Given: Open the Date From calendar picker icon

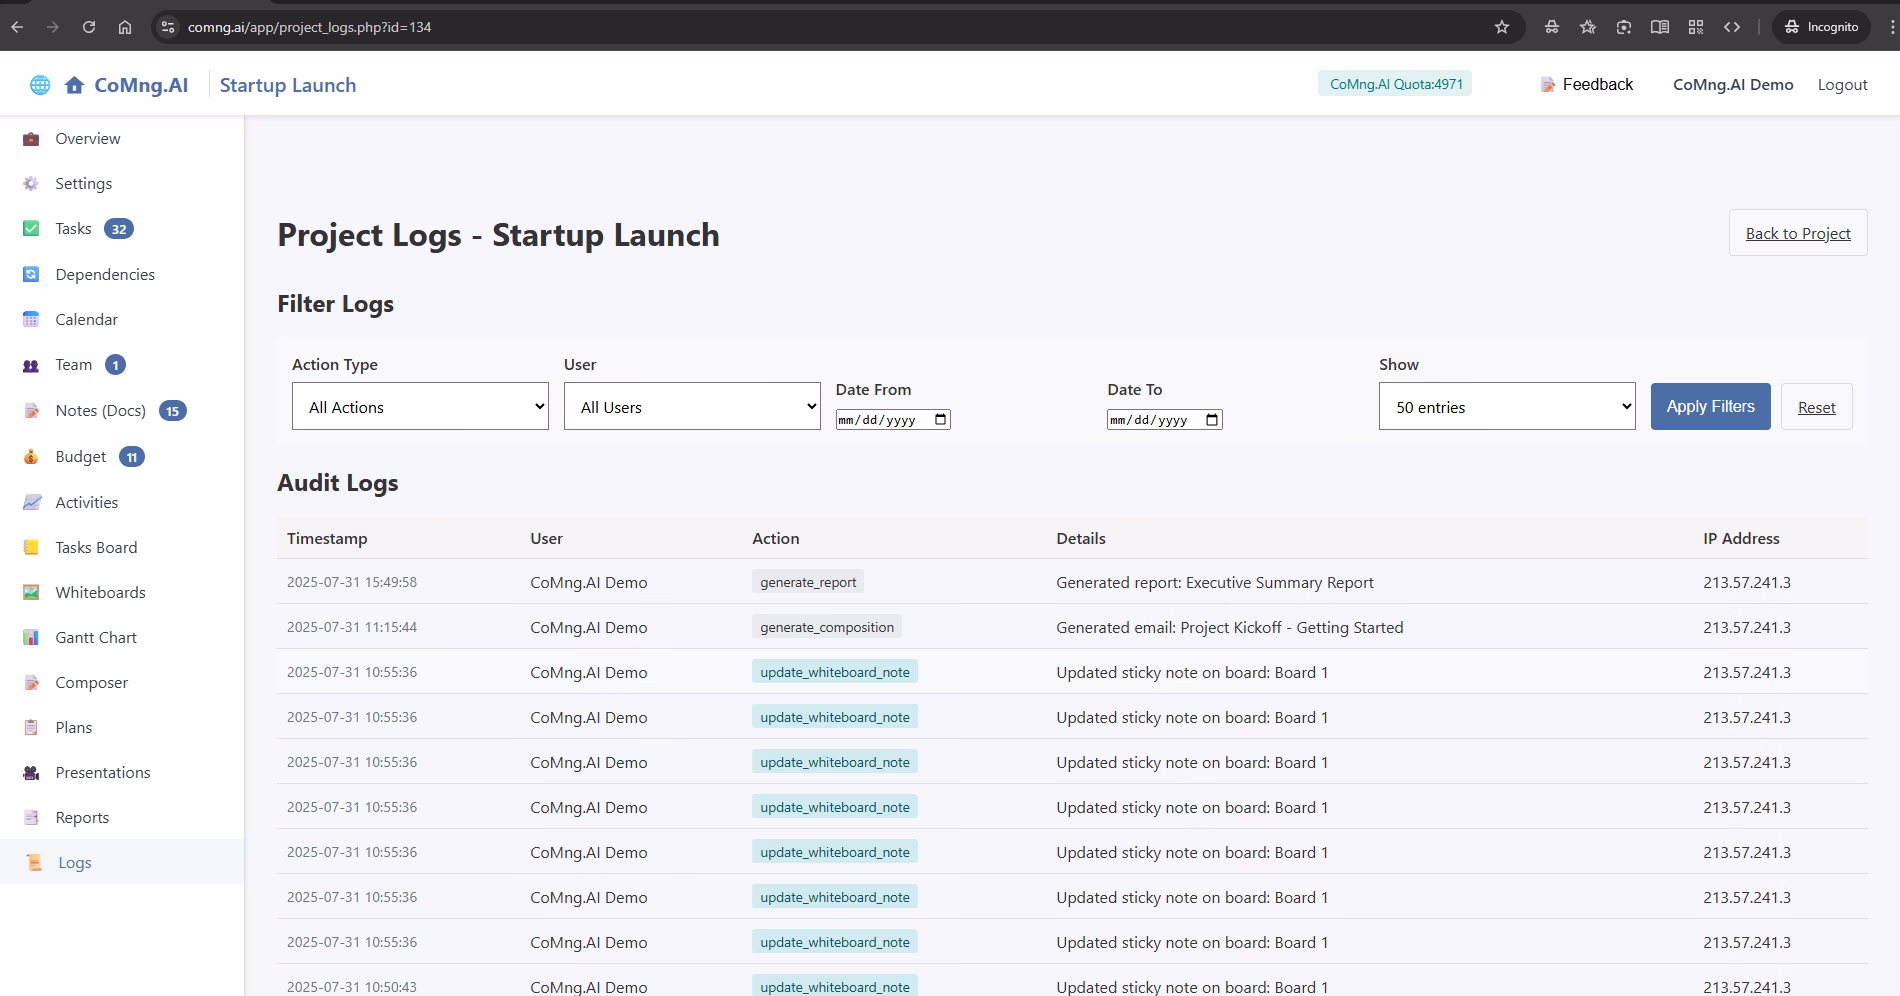Looking at the screenshot, I should (x=940, y=420).
